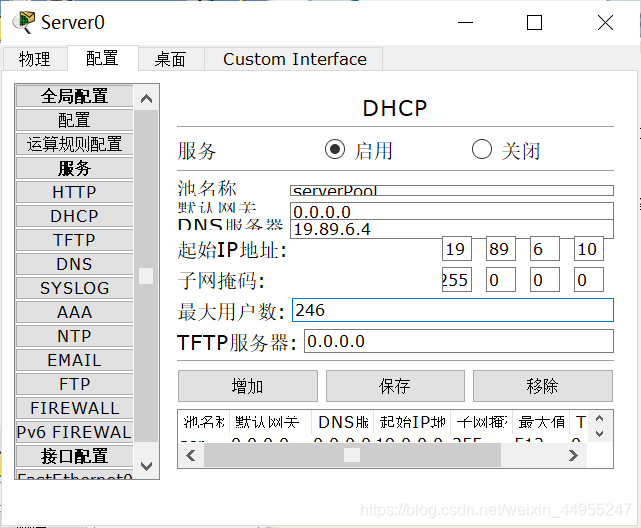Image resolution: width=641 pixels, height=528 pixels.
Task: Click the 移除 button
Action: click(x=542, y=386)
